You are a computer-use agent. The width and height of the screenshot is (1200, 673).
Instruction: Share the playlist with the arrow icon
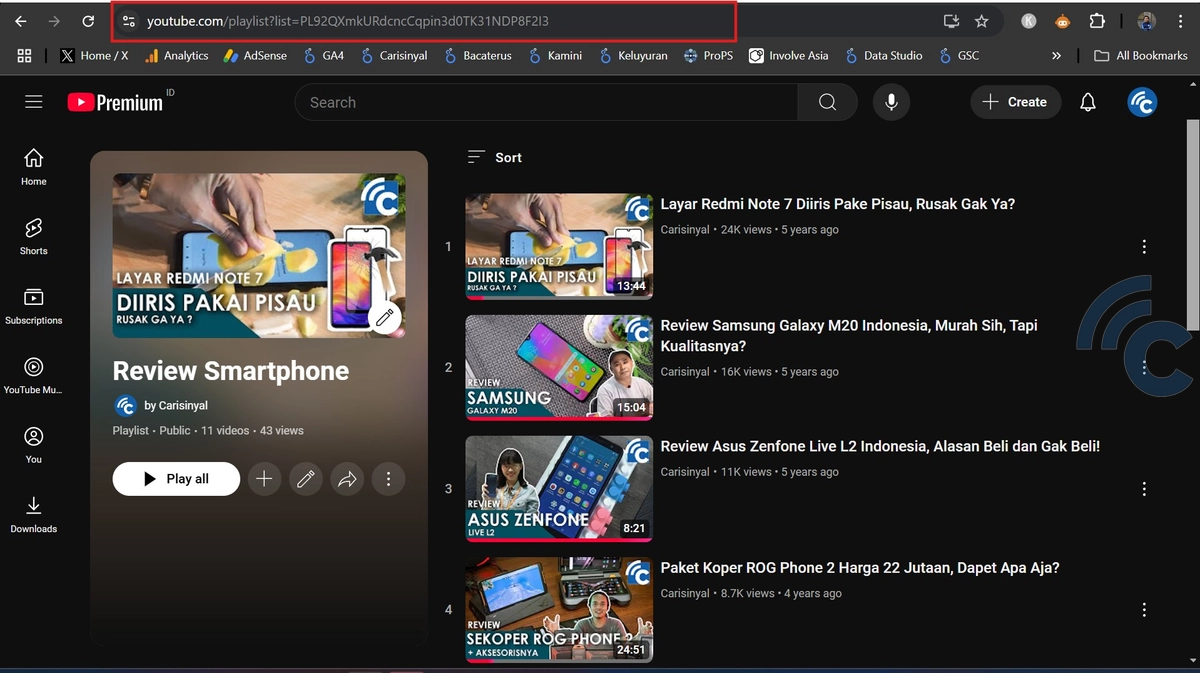point(347,479)
